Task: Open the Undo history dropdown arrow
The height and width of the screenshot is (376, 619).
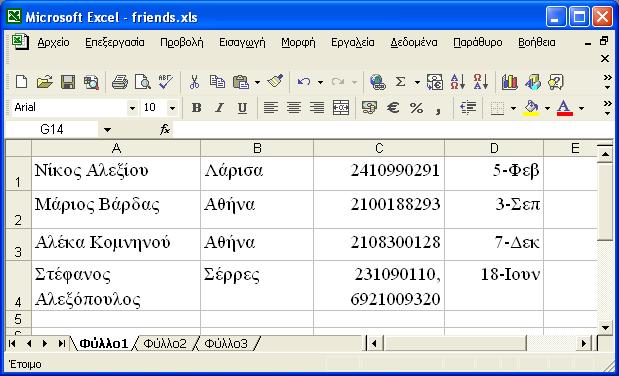Action: tap(320, 83)
